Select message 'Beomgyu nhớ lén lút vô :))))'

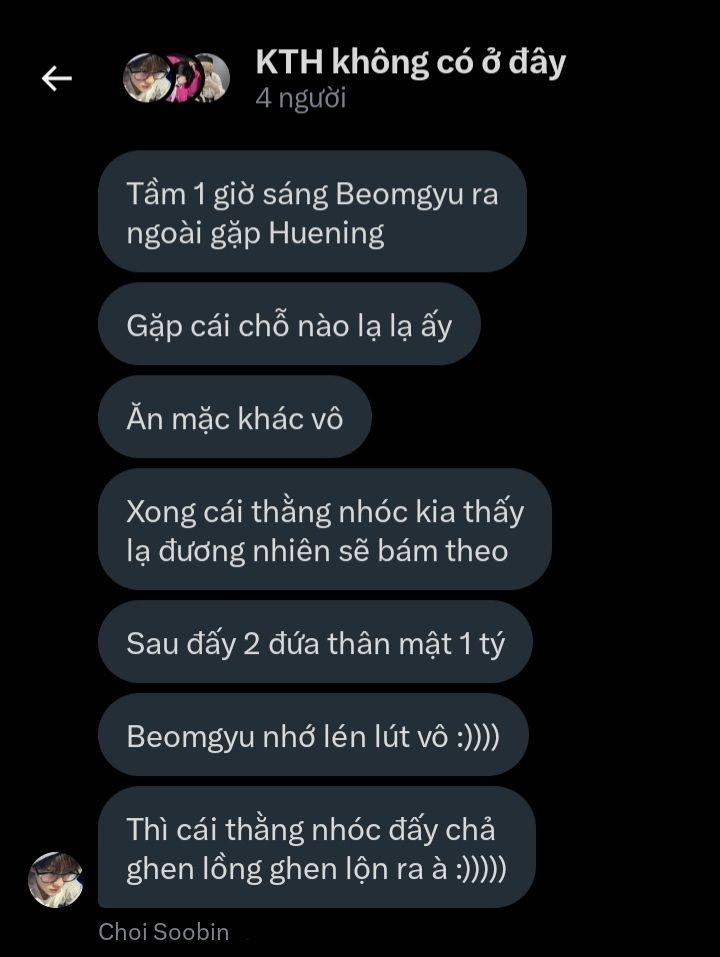pos(313,735)
